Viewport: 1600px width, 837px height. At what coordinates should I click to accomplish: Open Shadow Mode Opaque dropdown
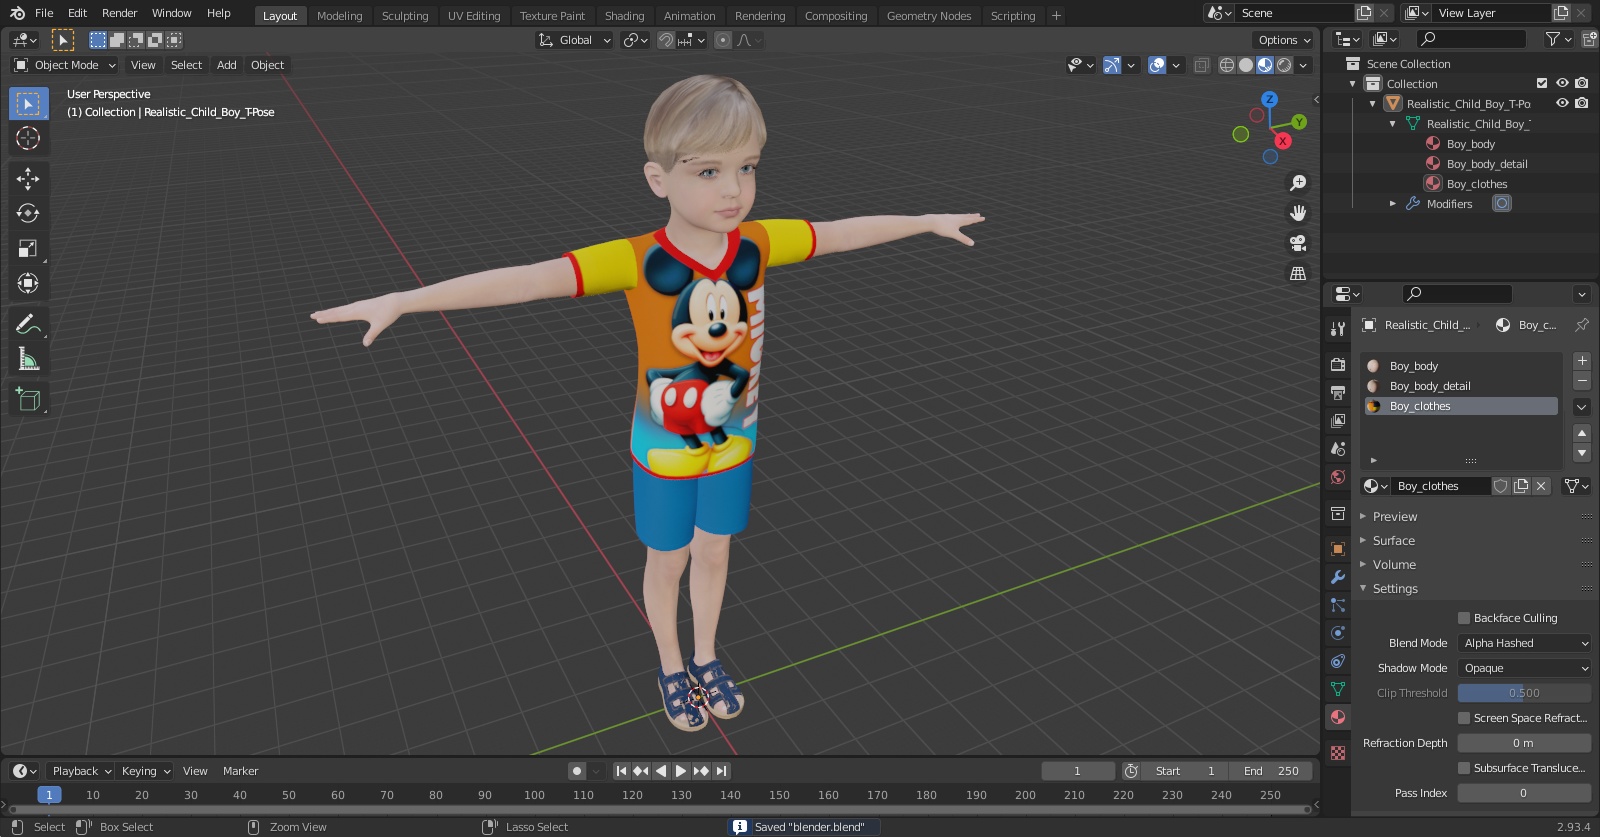1524,668
